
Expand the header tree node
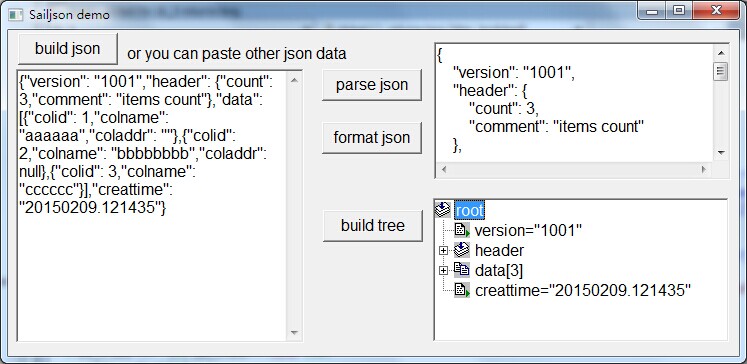coord(443,250)
